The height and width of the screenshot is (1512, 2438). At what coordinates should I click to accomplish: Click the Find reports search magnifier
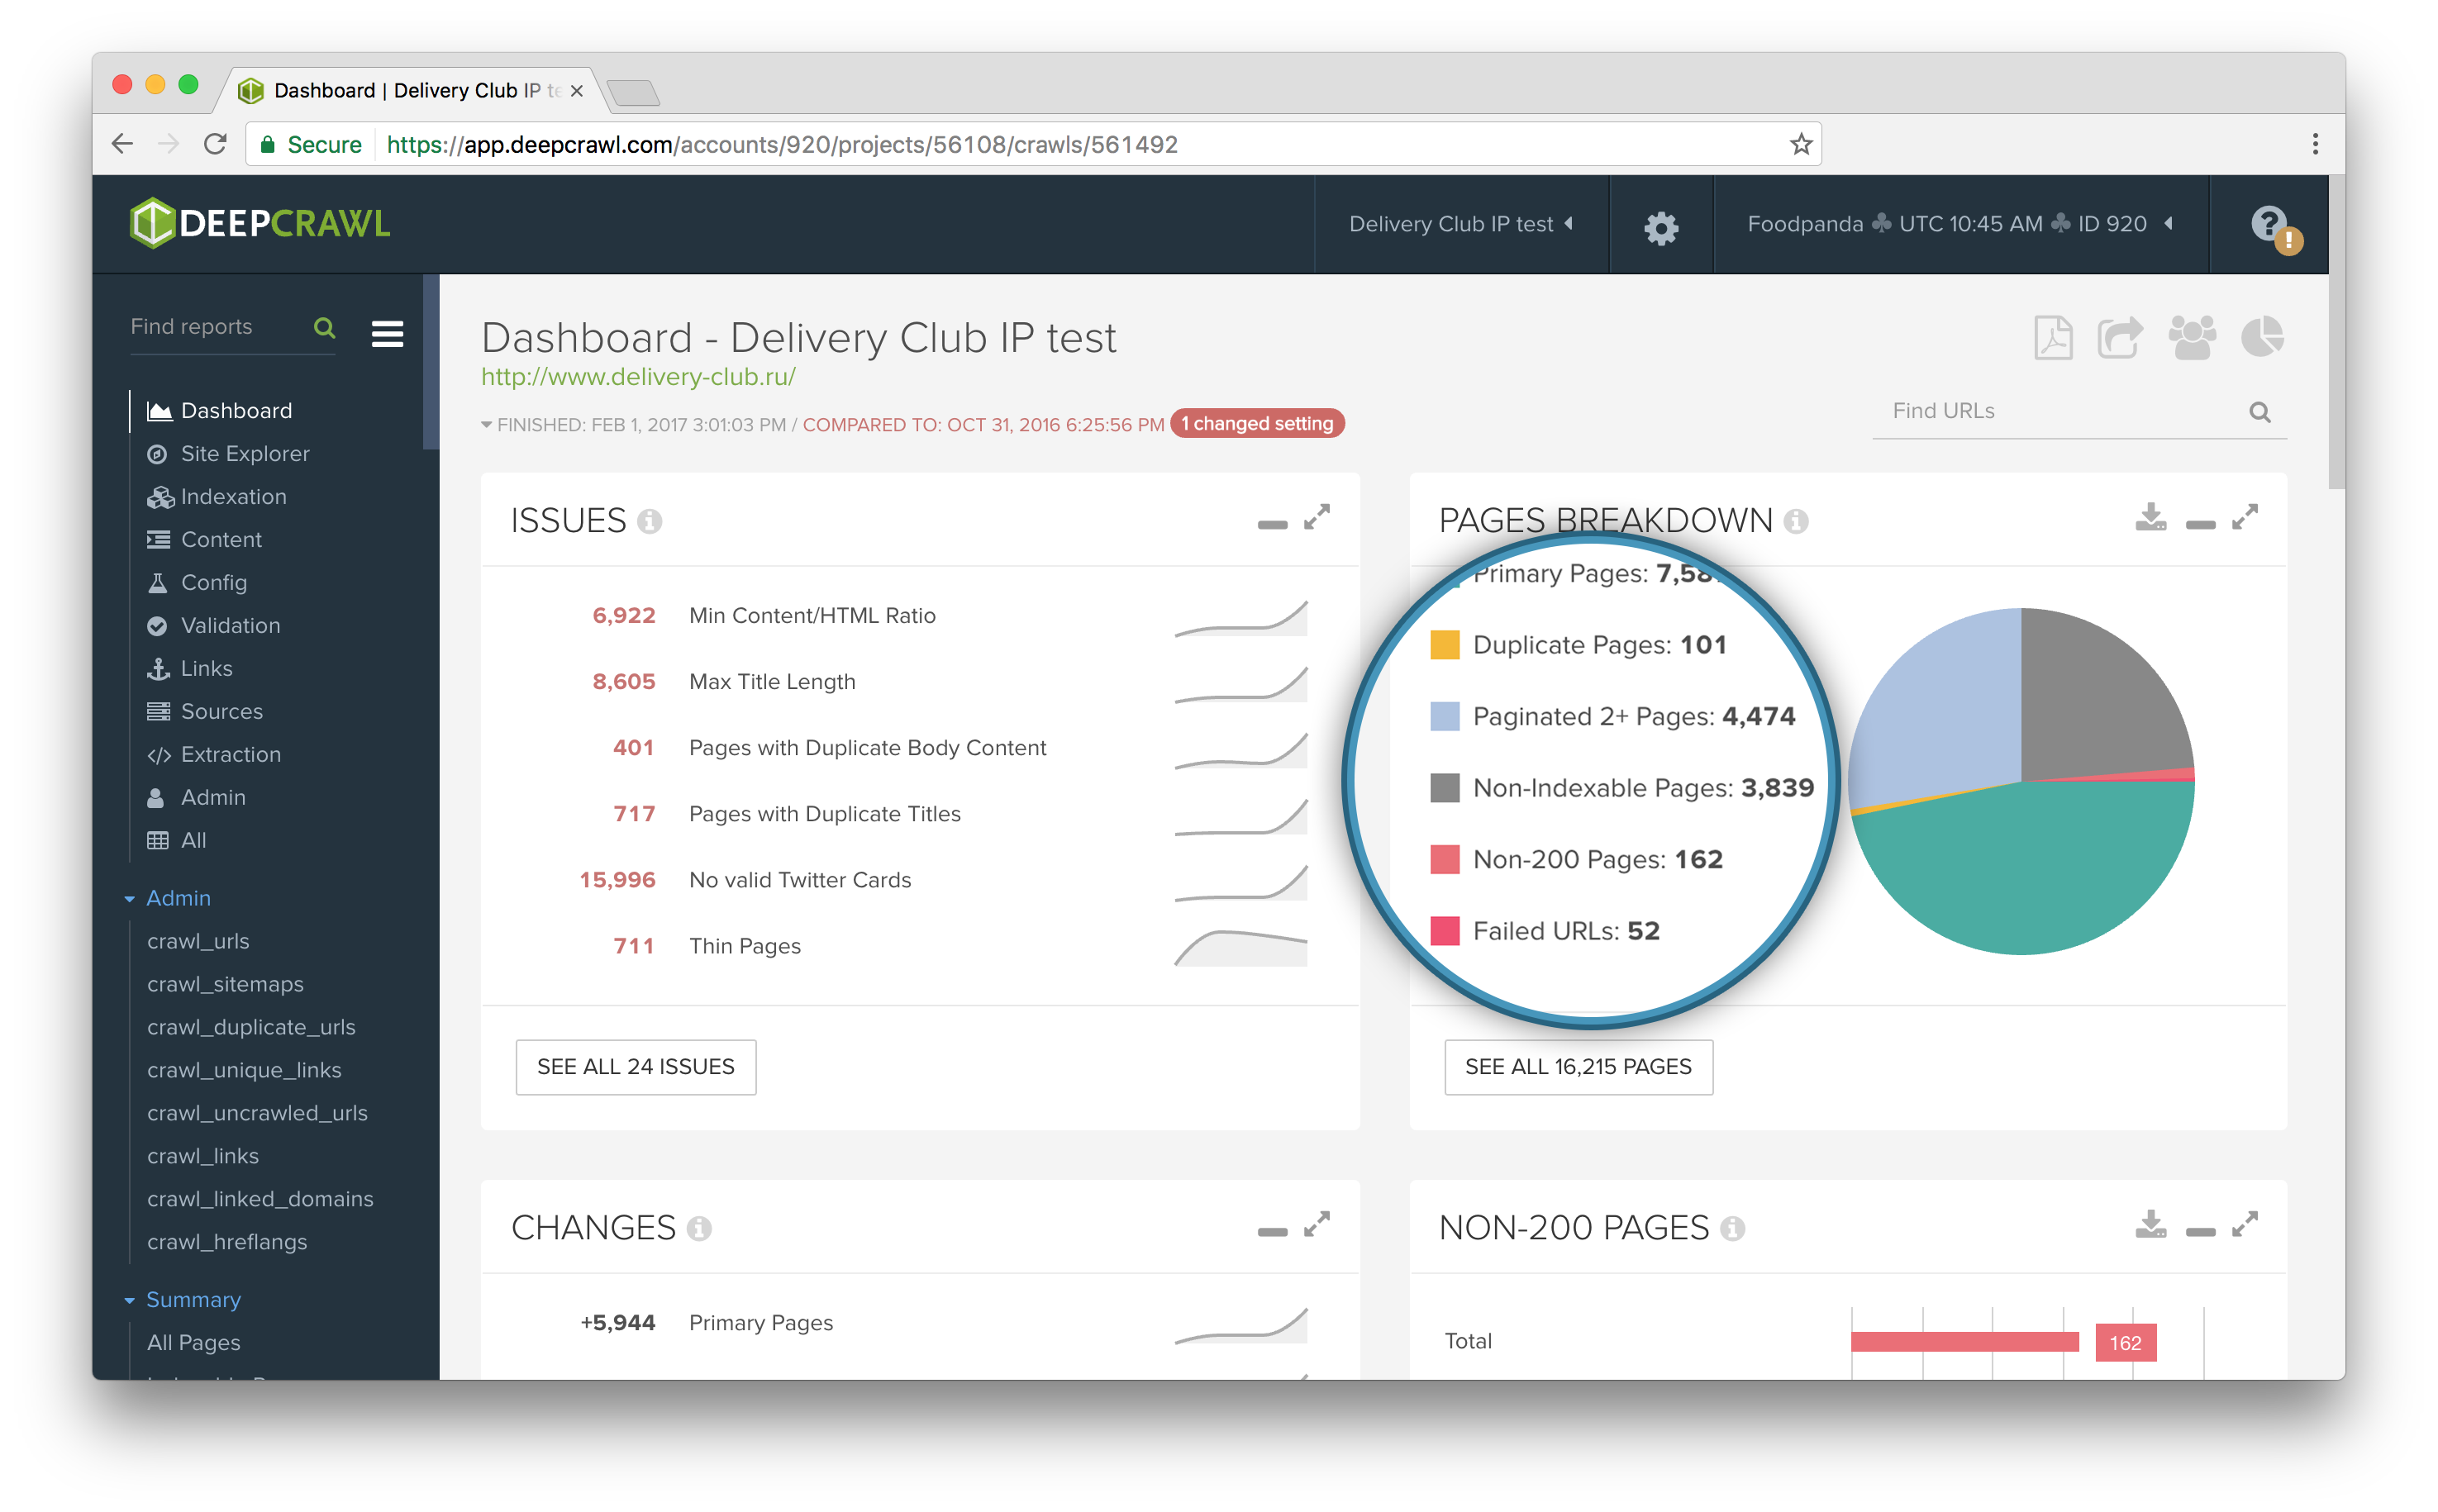pyautogui.click(x=324, y=328)
